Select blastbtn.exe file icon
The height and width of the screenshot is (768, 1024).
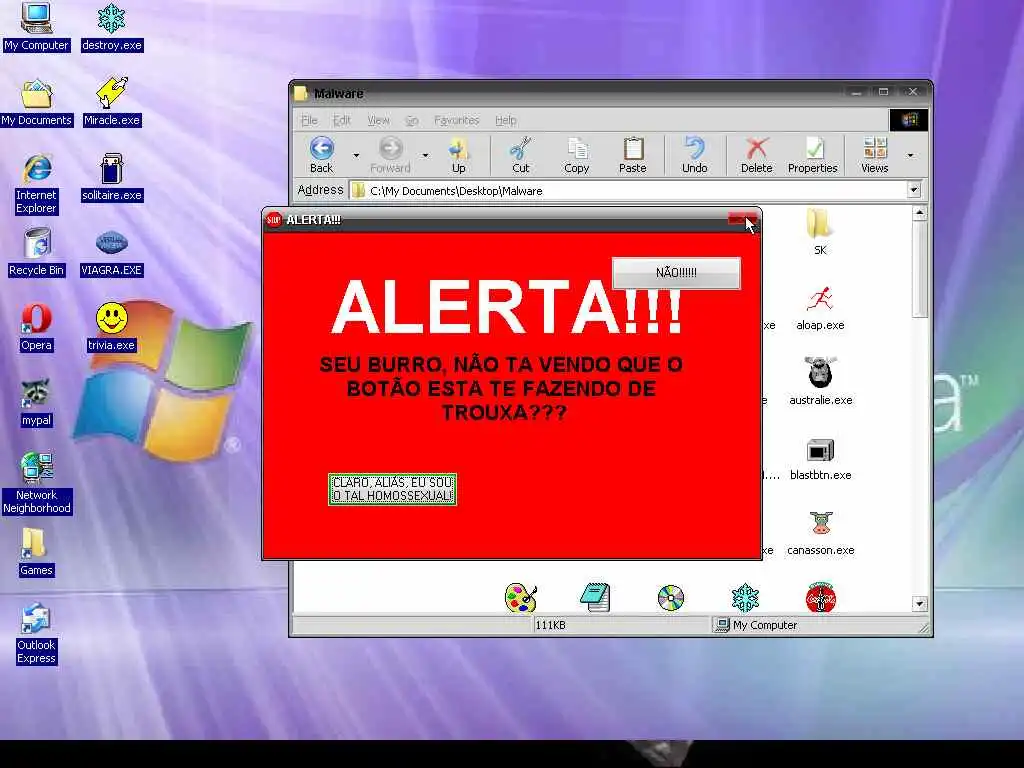(x=820, y=460)
